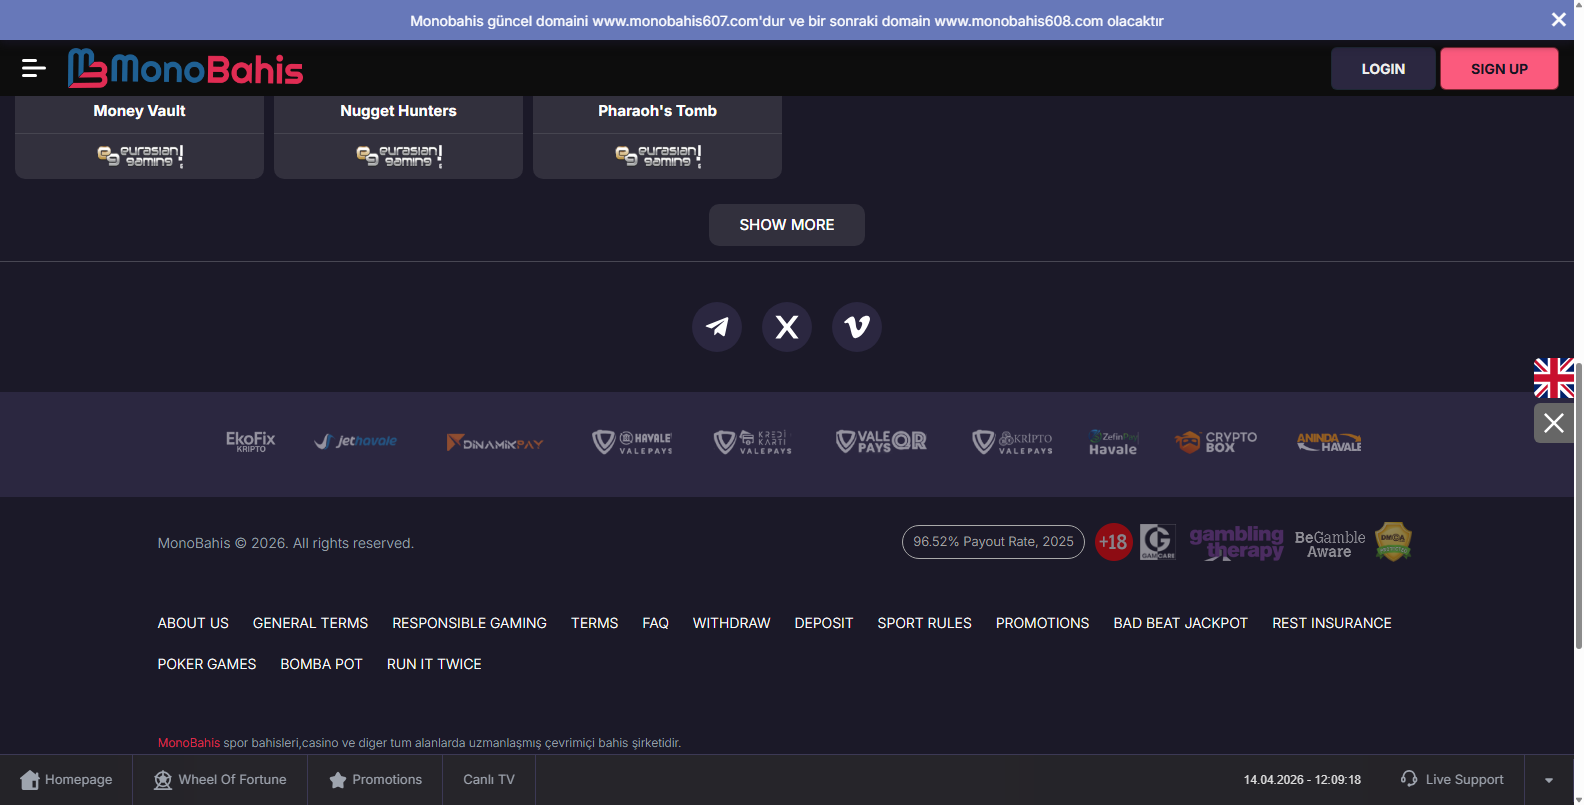Click the GamCare badge icon
This screenshot has width=1584, height=805.
coord(1157,542)
